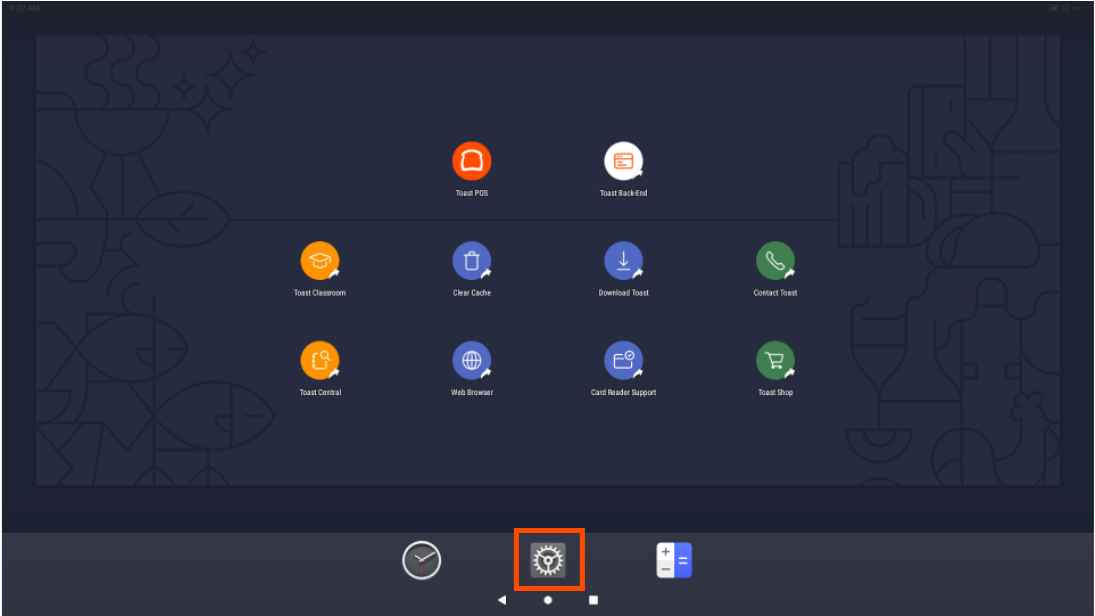Tap the Do Not Disturb status icon

pos(1068,7)
